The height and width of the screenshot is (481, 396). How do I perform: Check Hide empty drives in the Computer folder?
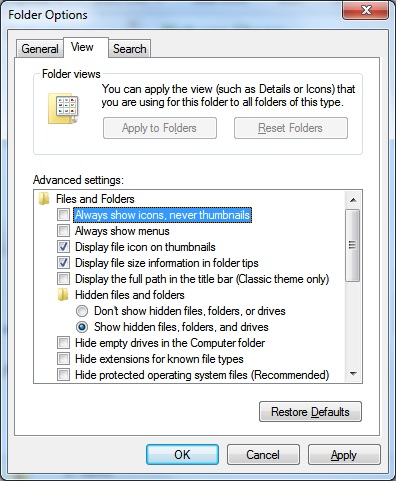tap(63, 343)
